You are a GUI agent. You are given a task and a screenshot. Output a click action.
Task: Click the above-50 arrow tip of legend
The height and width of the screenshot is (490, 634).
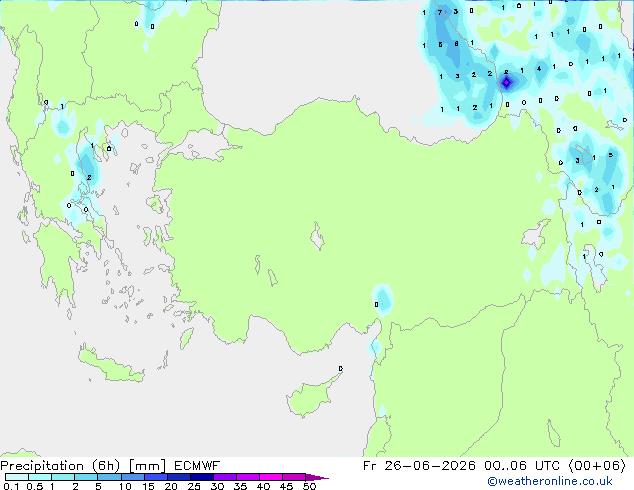[x=317, y=477]
